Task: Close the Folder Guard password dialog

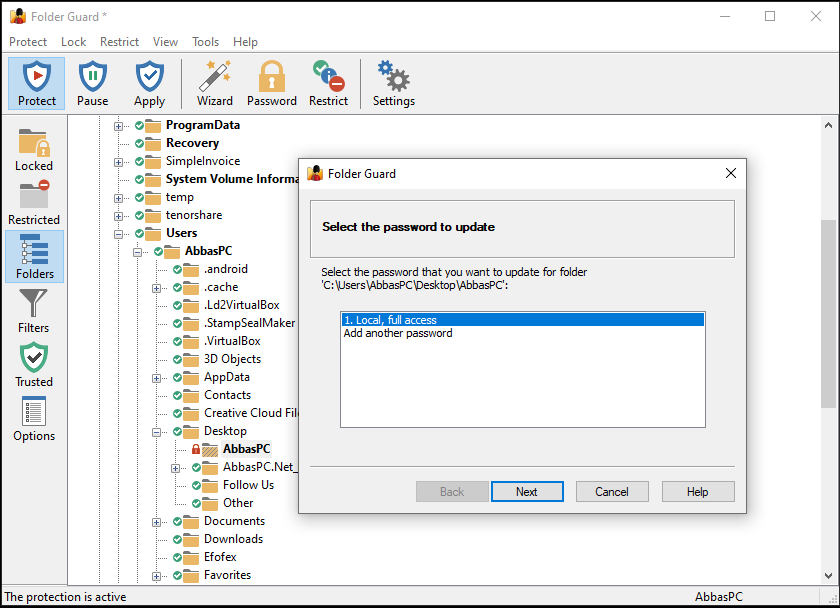Action: (x=731, y=173)
